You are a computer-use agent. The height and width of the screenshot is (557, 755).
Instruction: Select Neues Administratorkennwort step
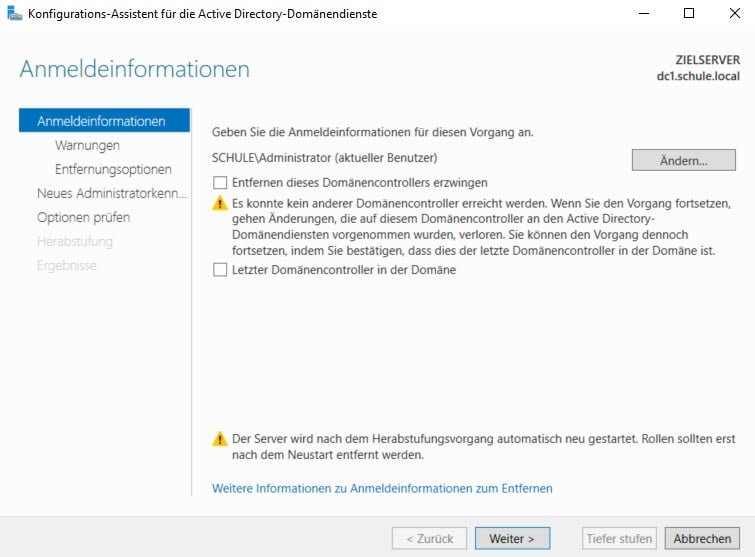point(112,194)
